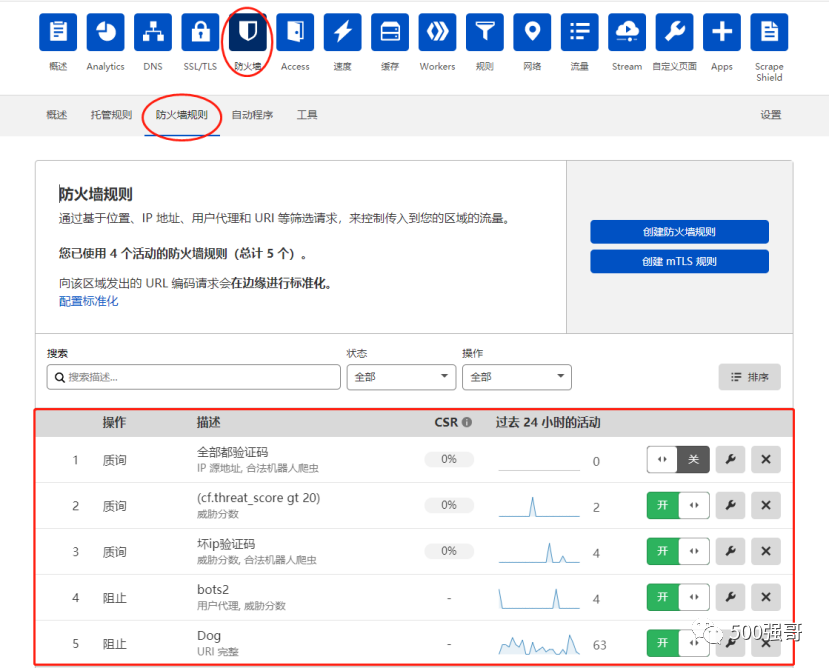Open the 自动程序 tab
The height and width of the screenshot is (668, 829).
coord(256,114)
